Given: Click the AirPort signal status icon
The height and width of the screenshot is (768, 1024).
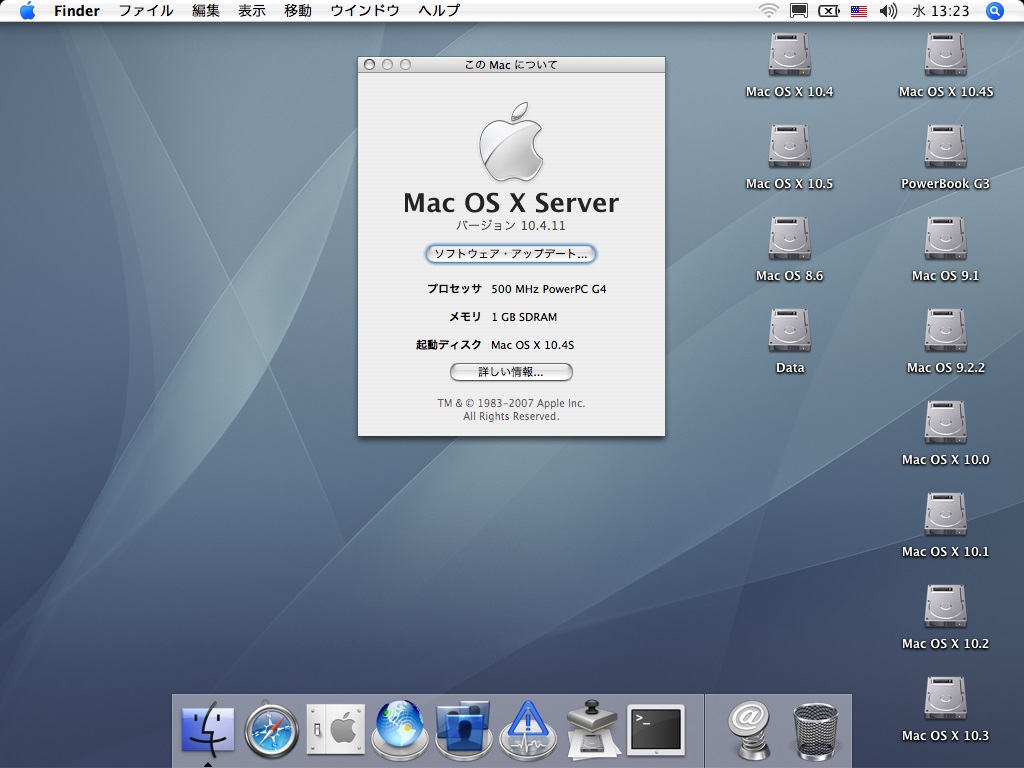Looking at the screenshot, I should click(769, 10).
